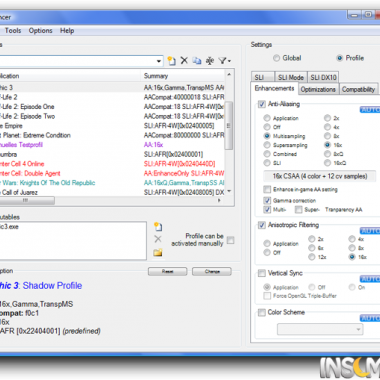Screen dimensions: 380x380
Task: Click the copy profile icon
Action: click(x=197, y=61)
